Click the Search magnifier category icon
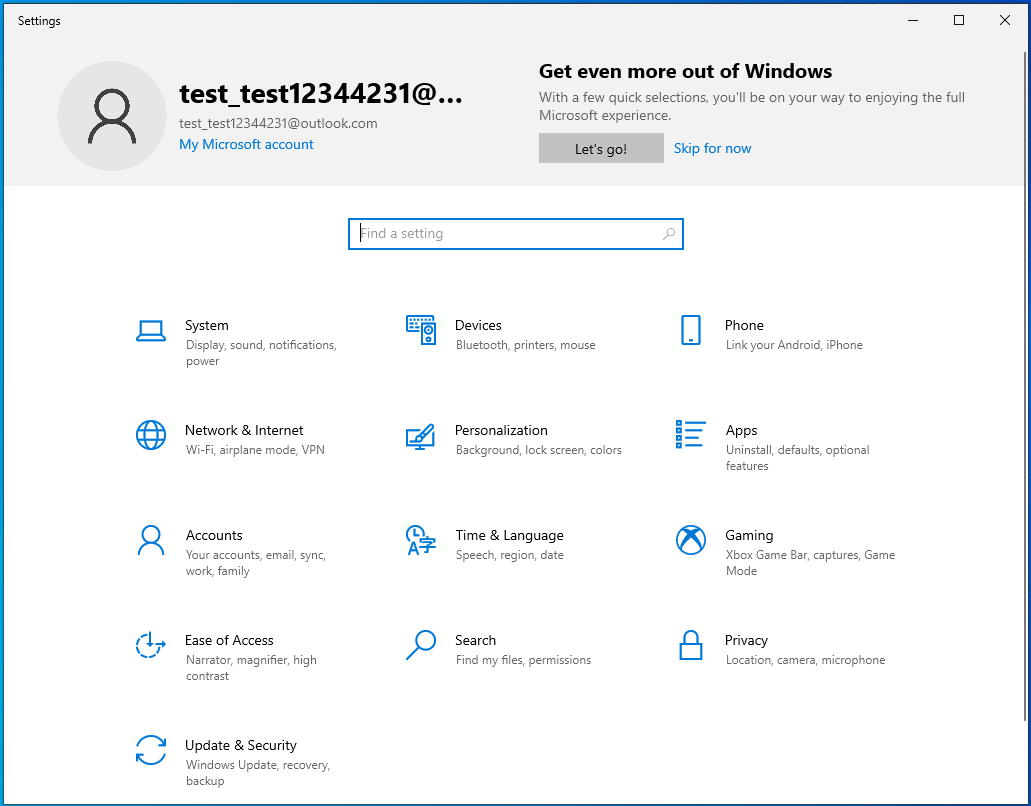Screen dimensions: 1031x806 [x=421, y=645]
